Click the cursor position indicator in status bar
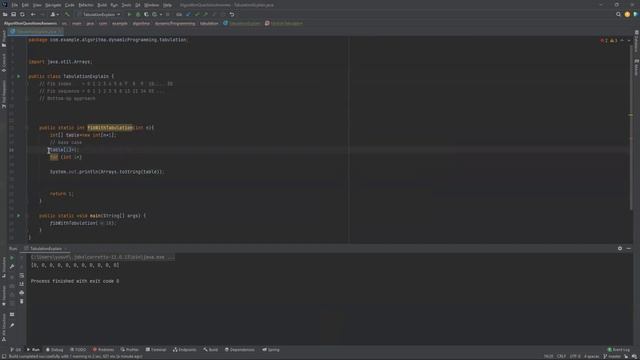Image resolution: width=640 pixels, height=360 pixels. pyautogui.click(x=548, y=356)
